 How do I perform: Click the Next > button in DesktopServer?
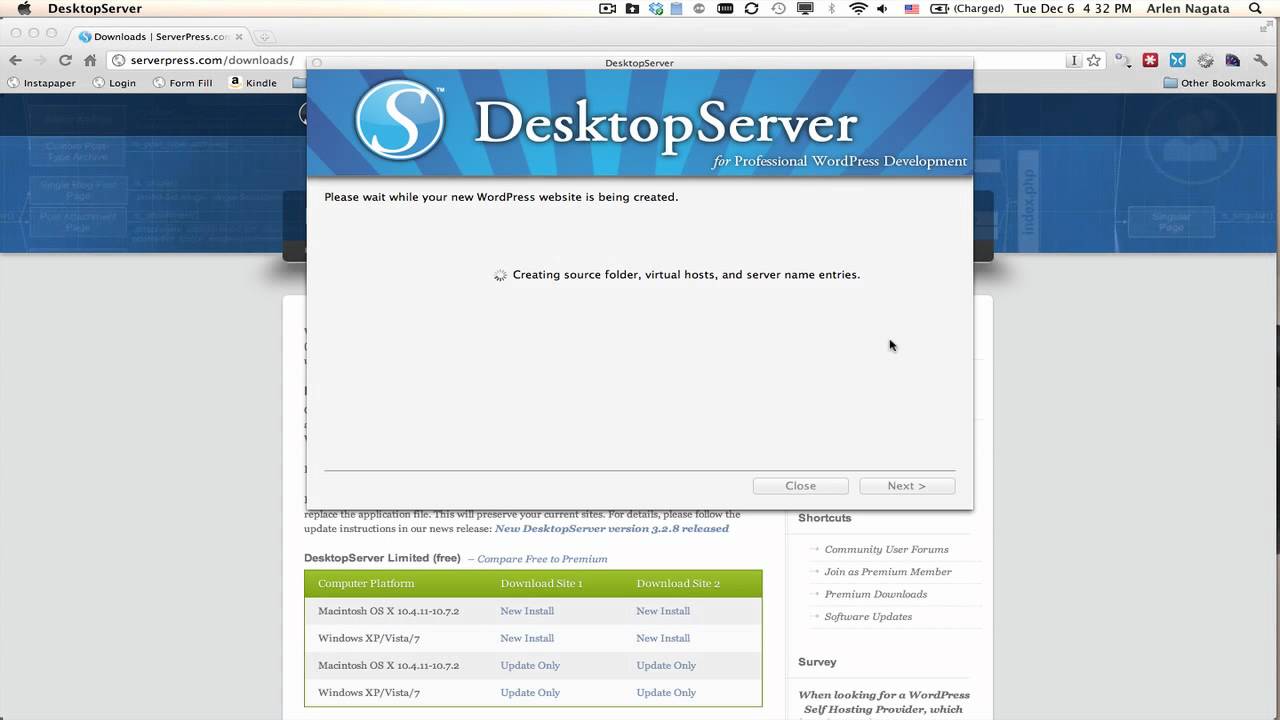click(907, 486)
